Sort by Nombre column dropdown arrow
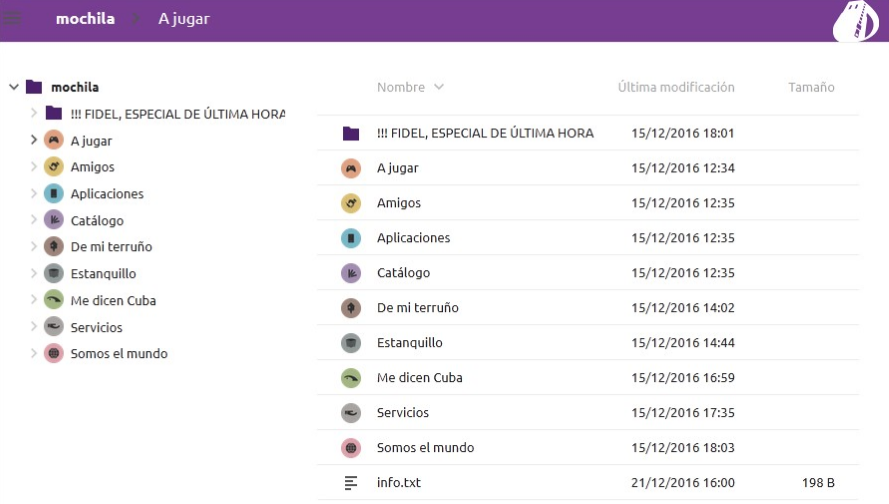Screen dimensions: 889x504 [439, 88]
